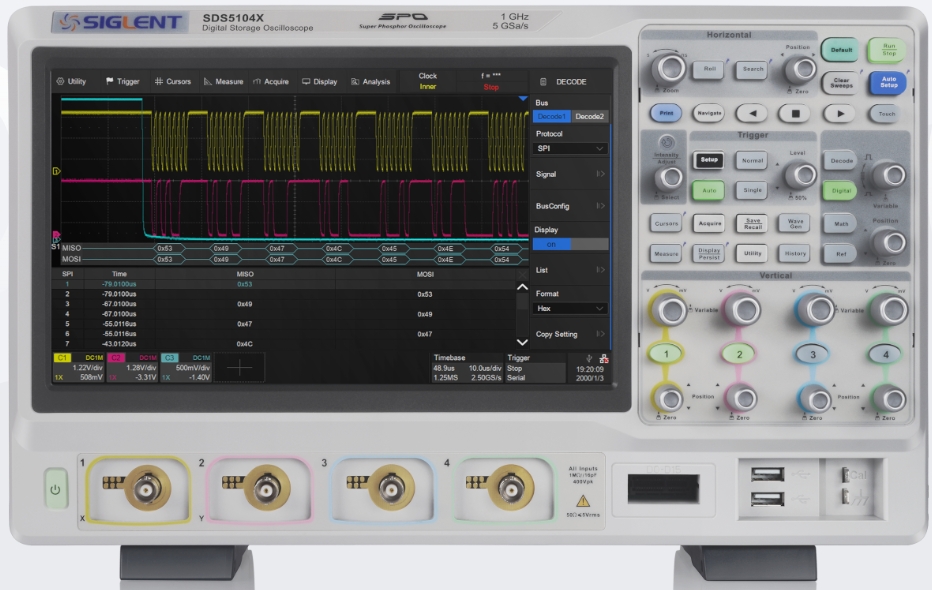
Task: Open the Protocol SPI dropdown
Action: click(570, 149)
